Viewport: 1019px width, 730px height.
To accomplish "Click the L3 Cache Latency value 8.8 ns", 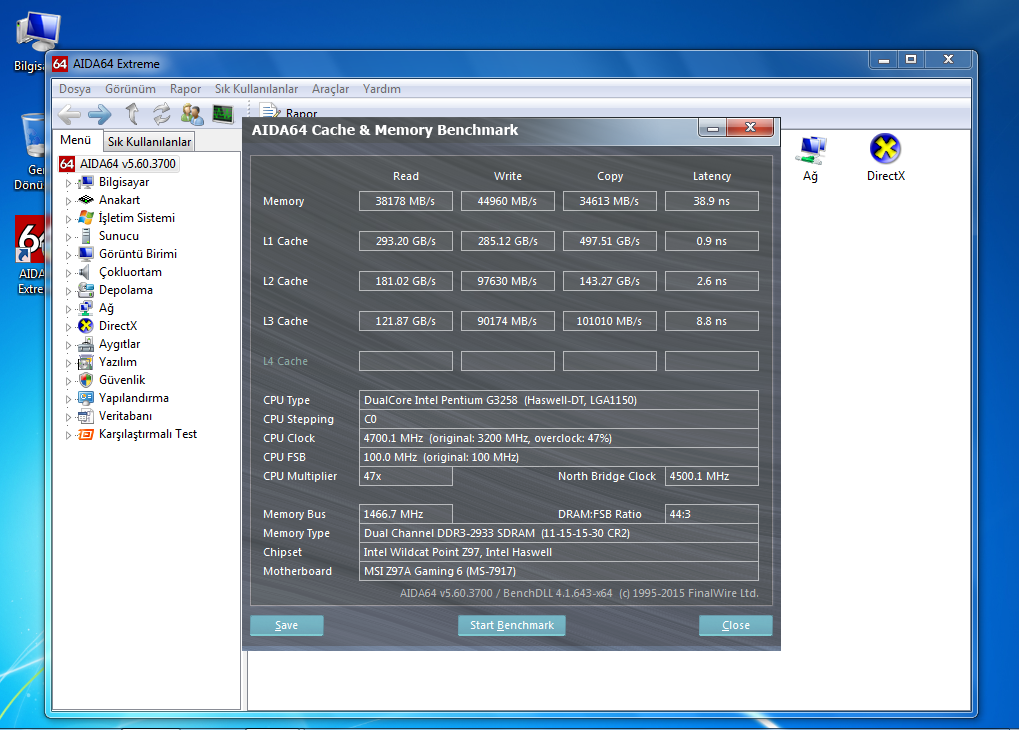I will coord(712,321).
